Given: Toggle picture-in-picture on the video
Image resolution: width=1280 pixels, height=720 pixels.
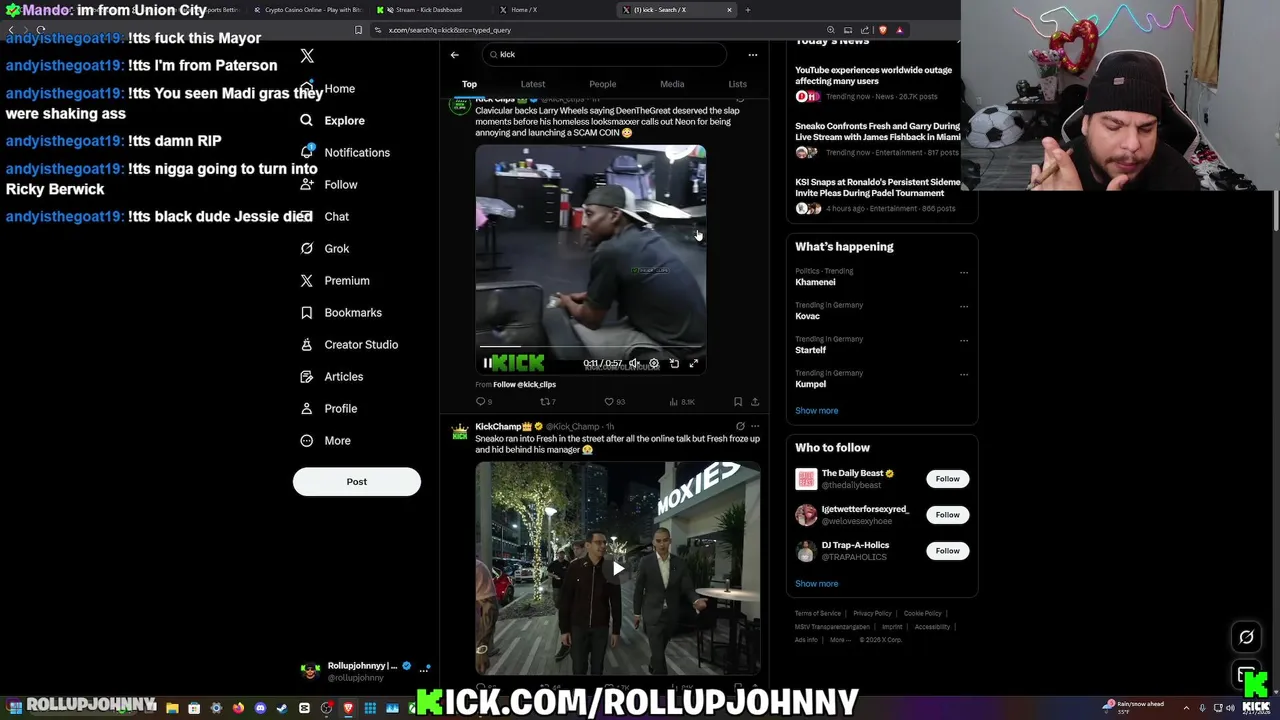Looking at the screenshot, I should click(674, 363).
